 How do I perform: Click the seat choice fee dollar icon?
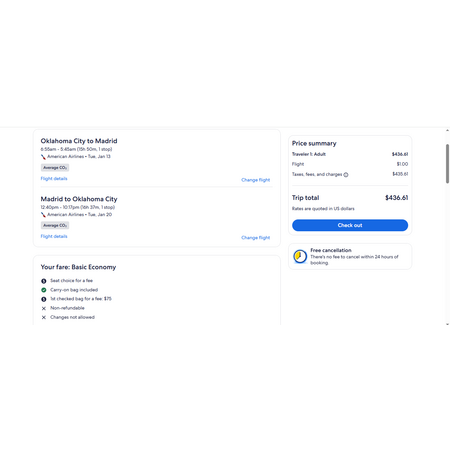[x=44, y=281]
